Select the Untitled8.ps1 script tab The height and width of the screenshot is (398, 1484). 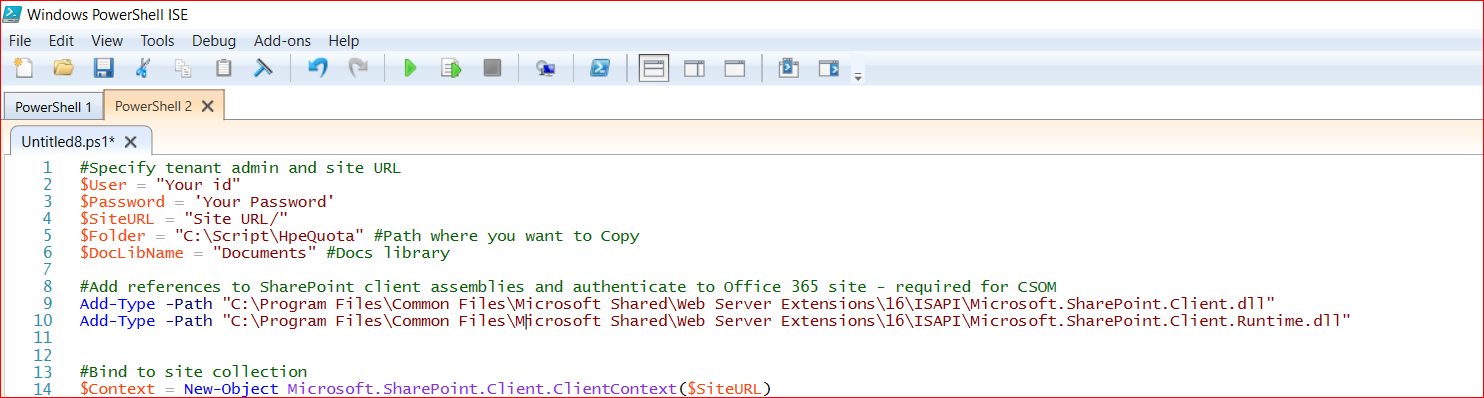tap(68, 142)
